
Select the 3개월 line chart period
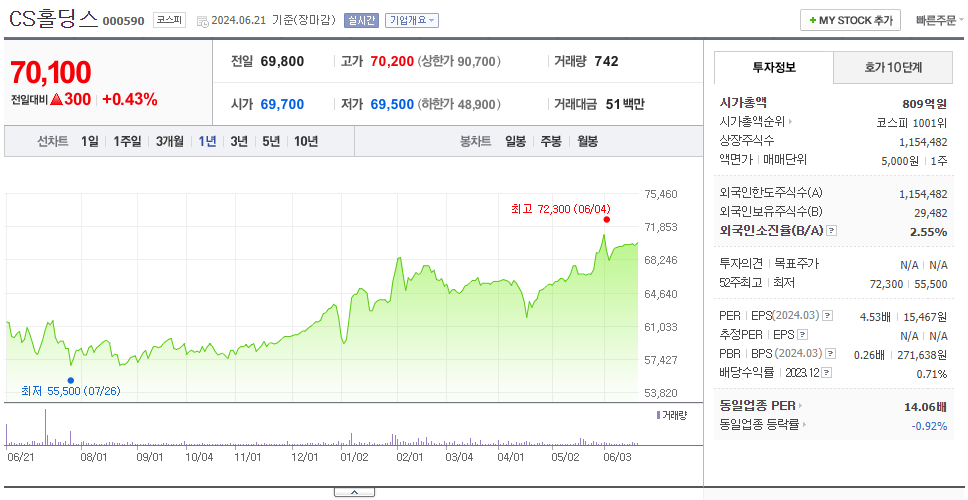pos(170,141)
